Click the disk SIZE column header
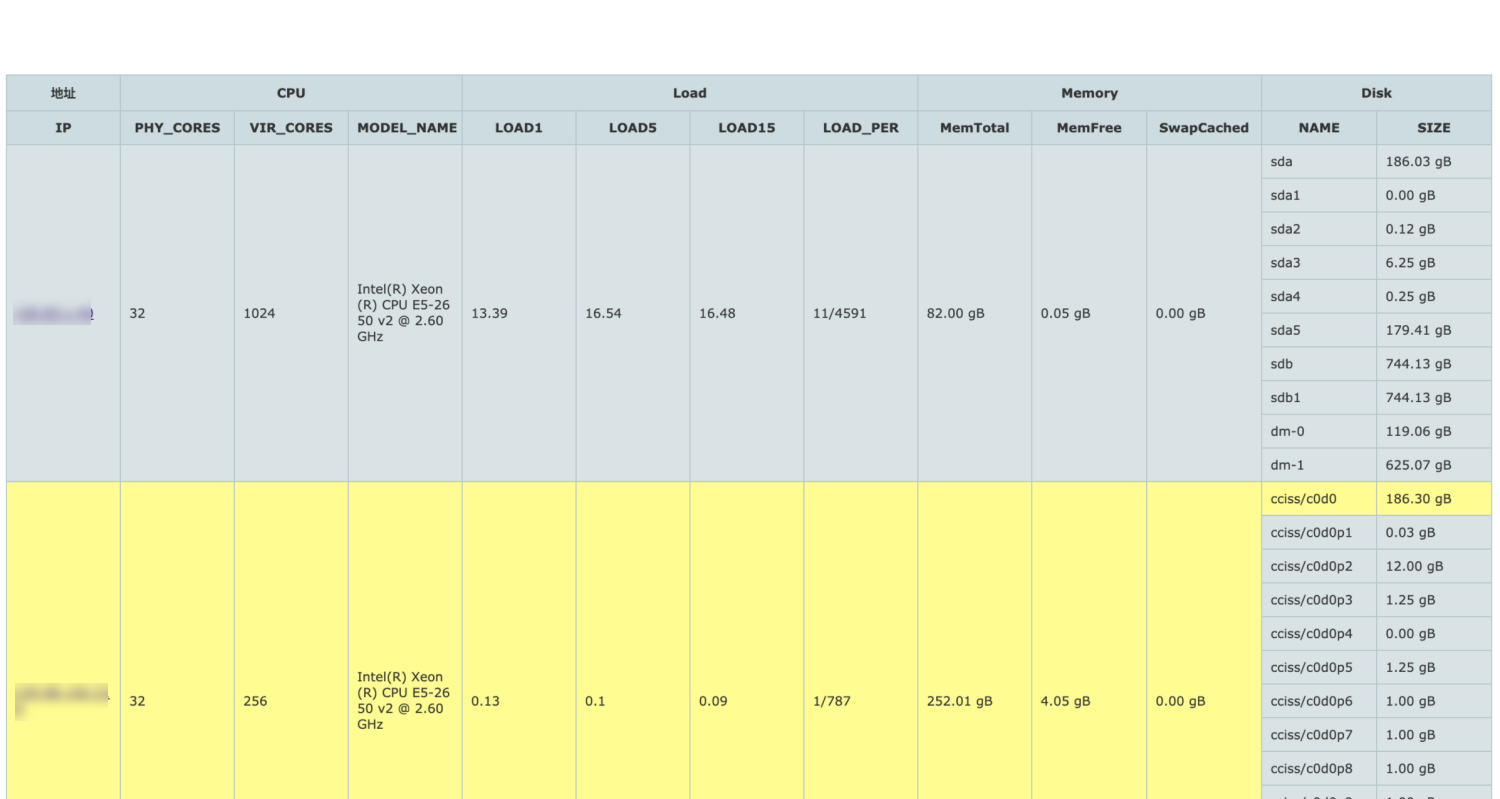The height and width of the screenshot is (799, 1500). click(1434, 128)
